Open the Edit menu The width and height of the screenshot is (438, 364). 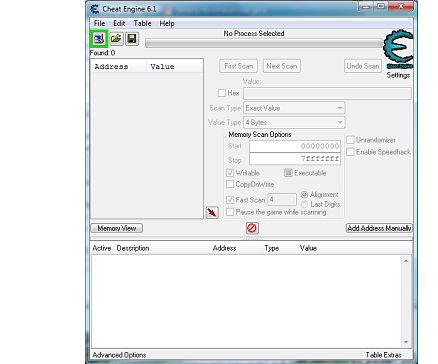pos(119,23)
